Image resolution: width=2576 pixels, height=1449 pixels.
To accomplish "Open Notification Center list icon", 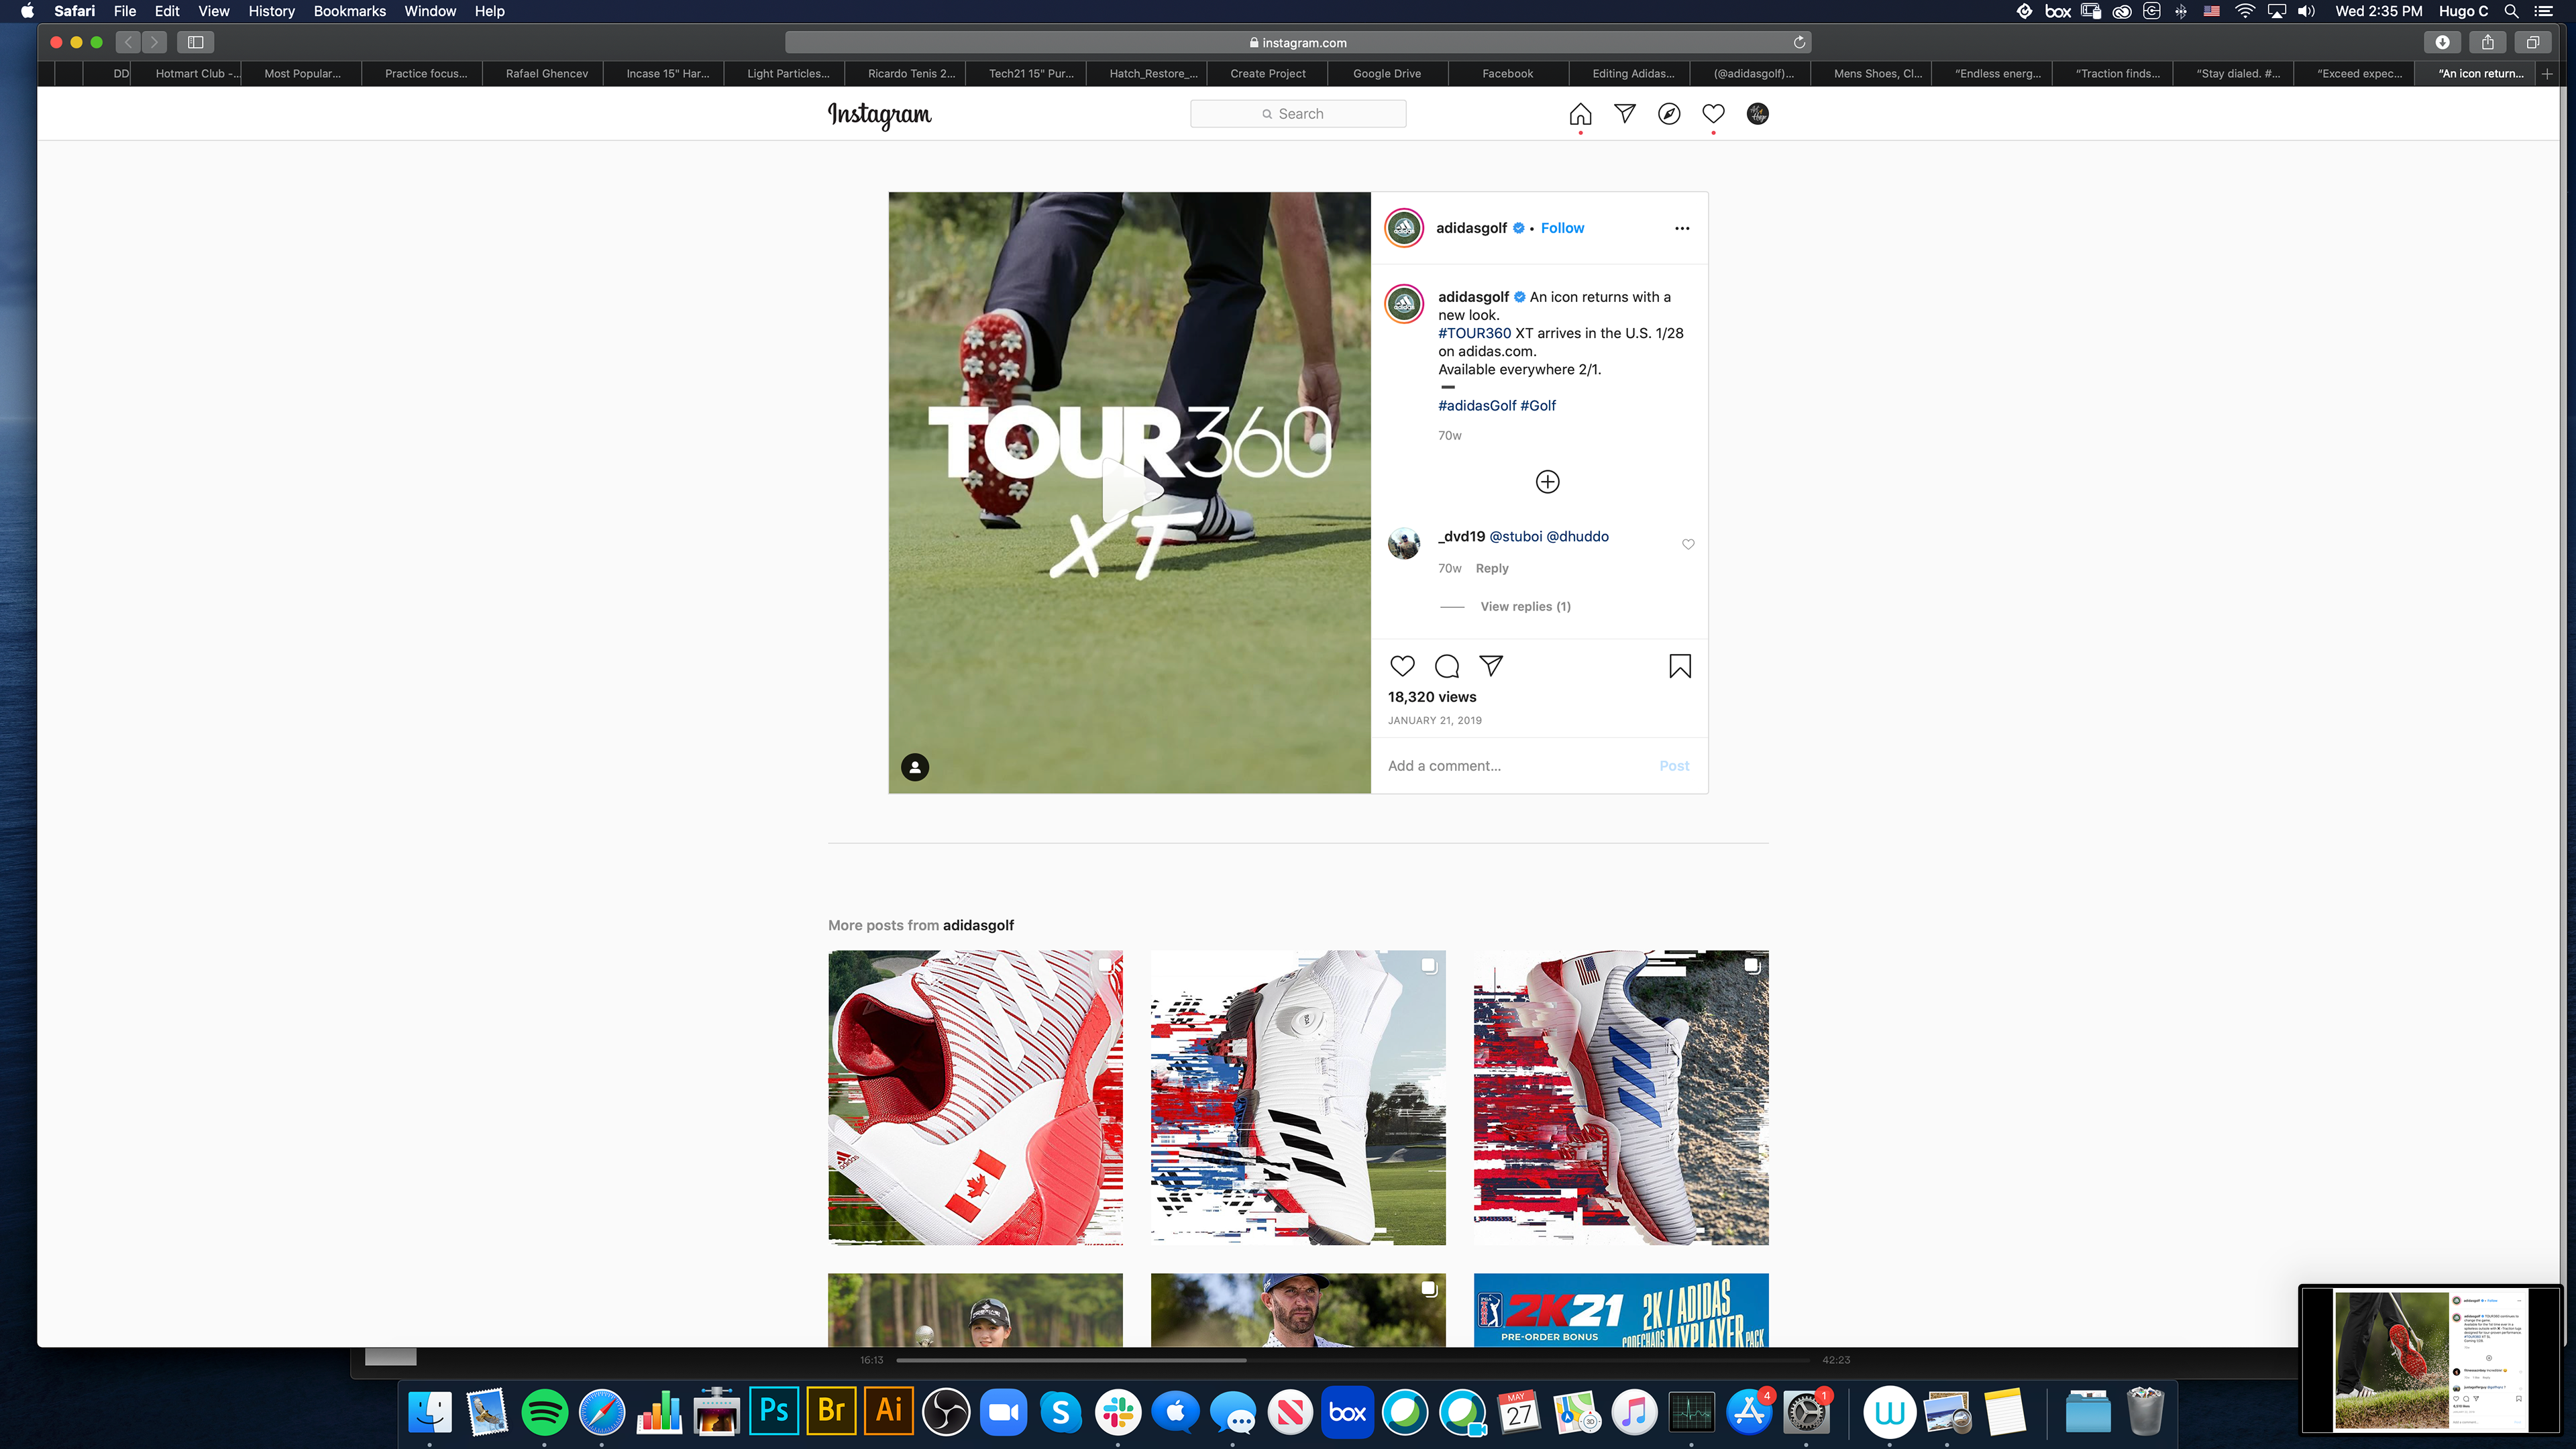I will point(2544,11).
